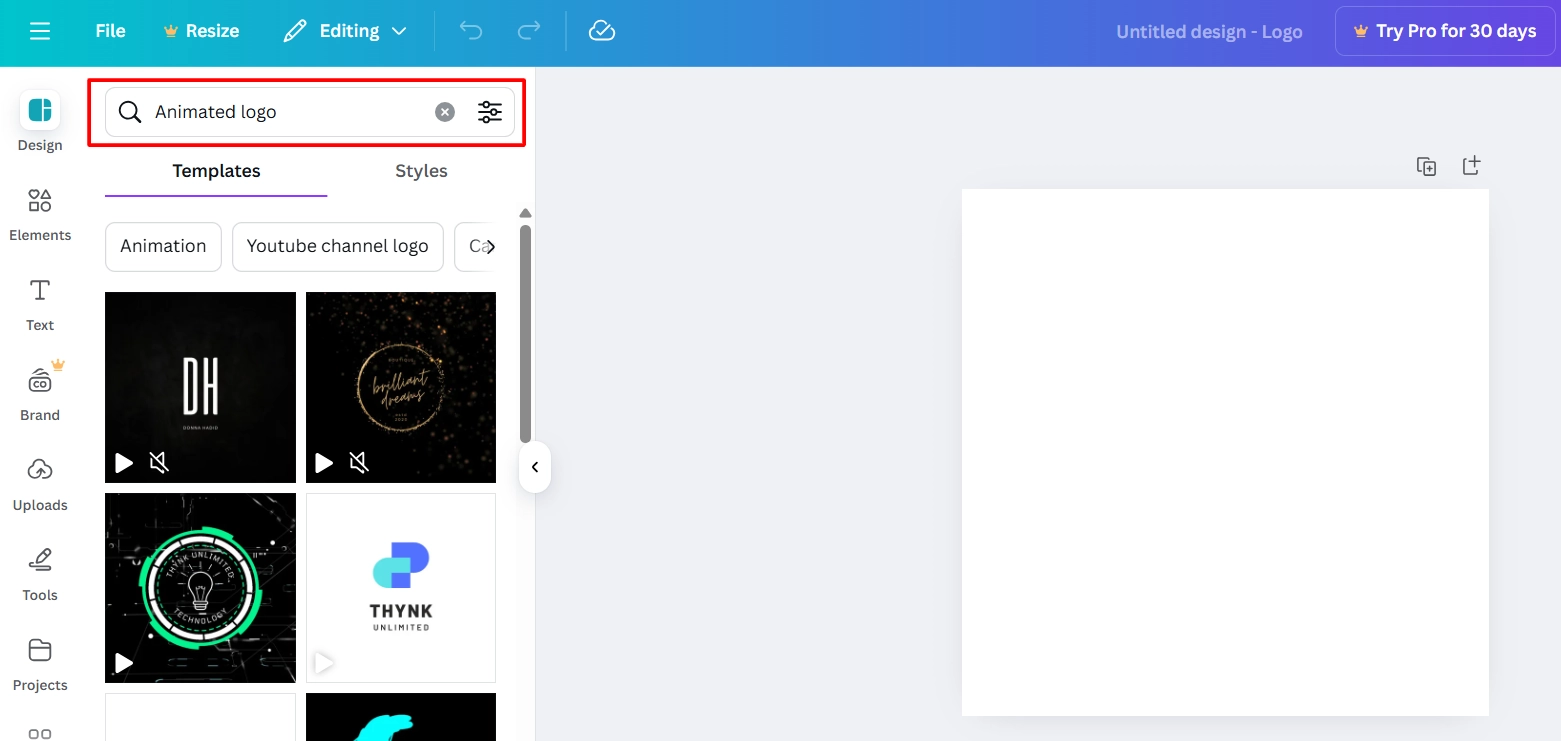Screen dimensions: 1561x741
Task: Duplicate the current page
Action: pos(1426,165)
